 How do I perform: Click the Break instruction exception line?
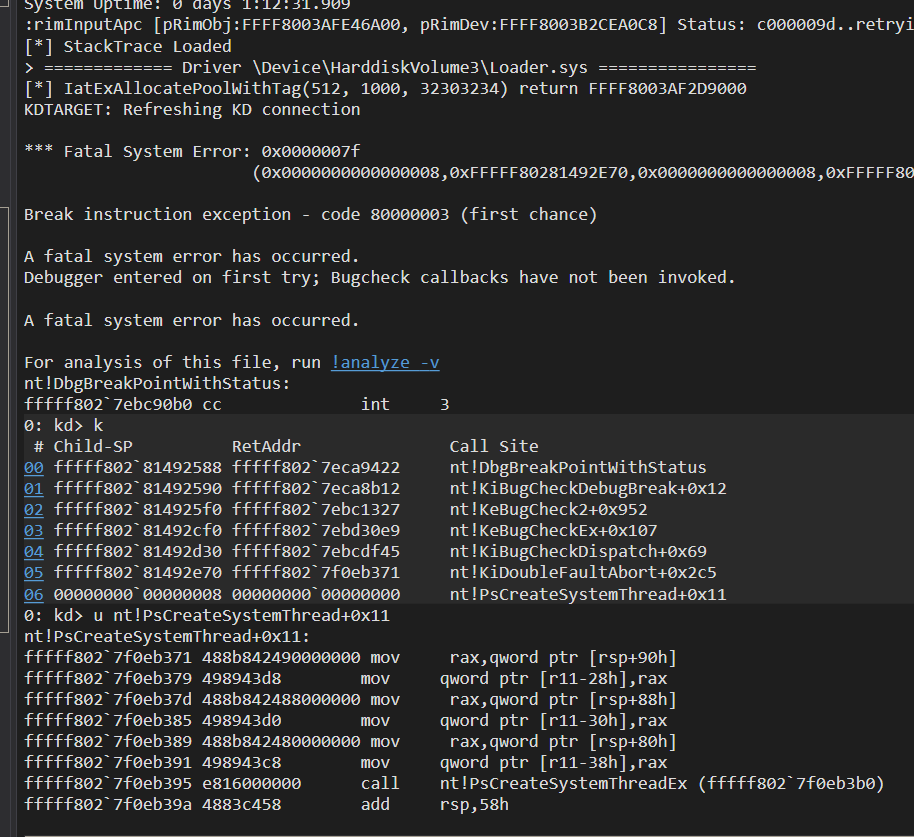[x=310, y=214]
